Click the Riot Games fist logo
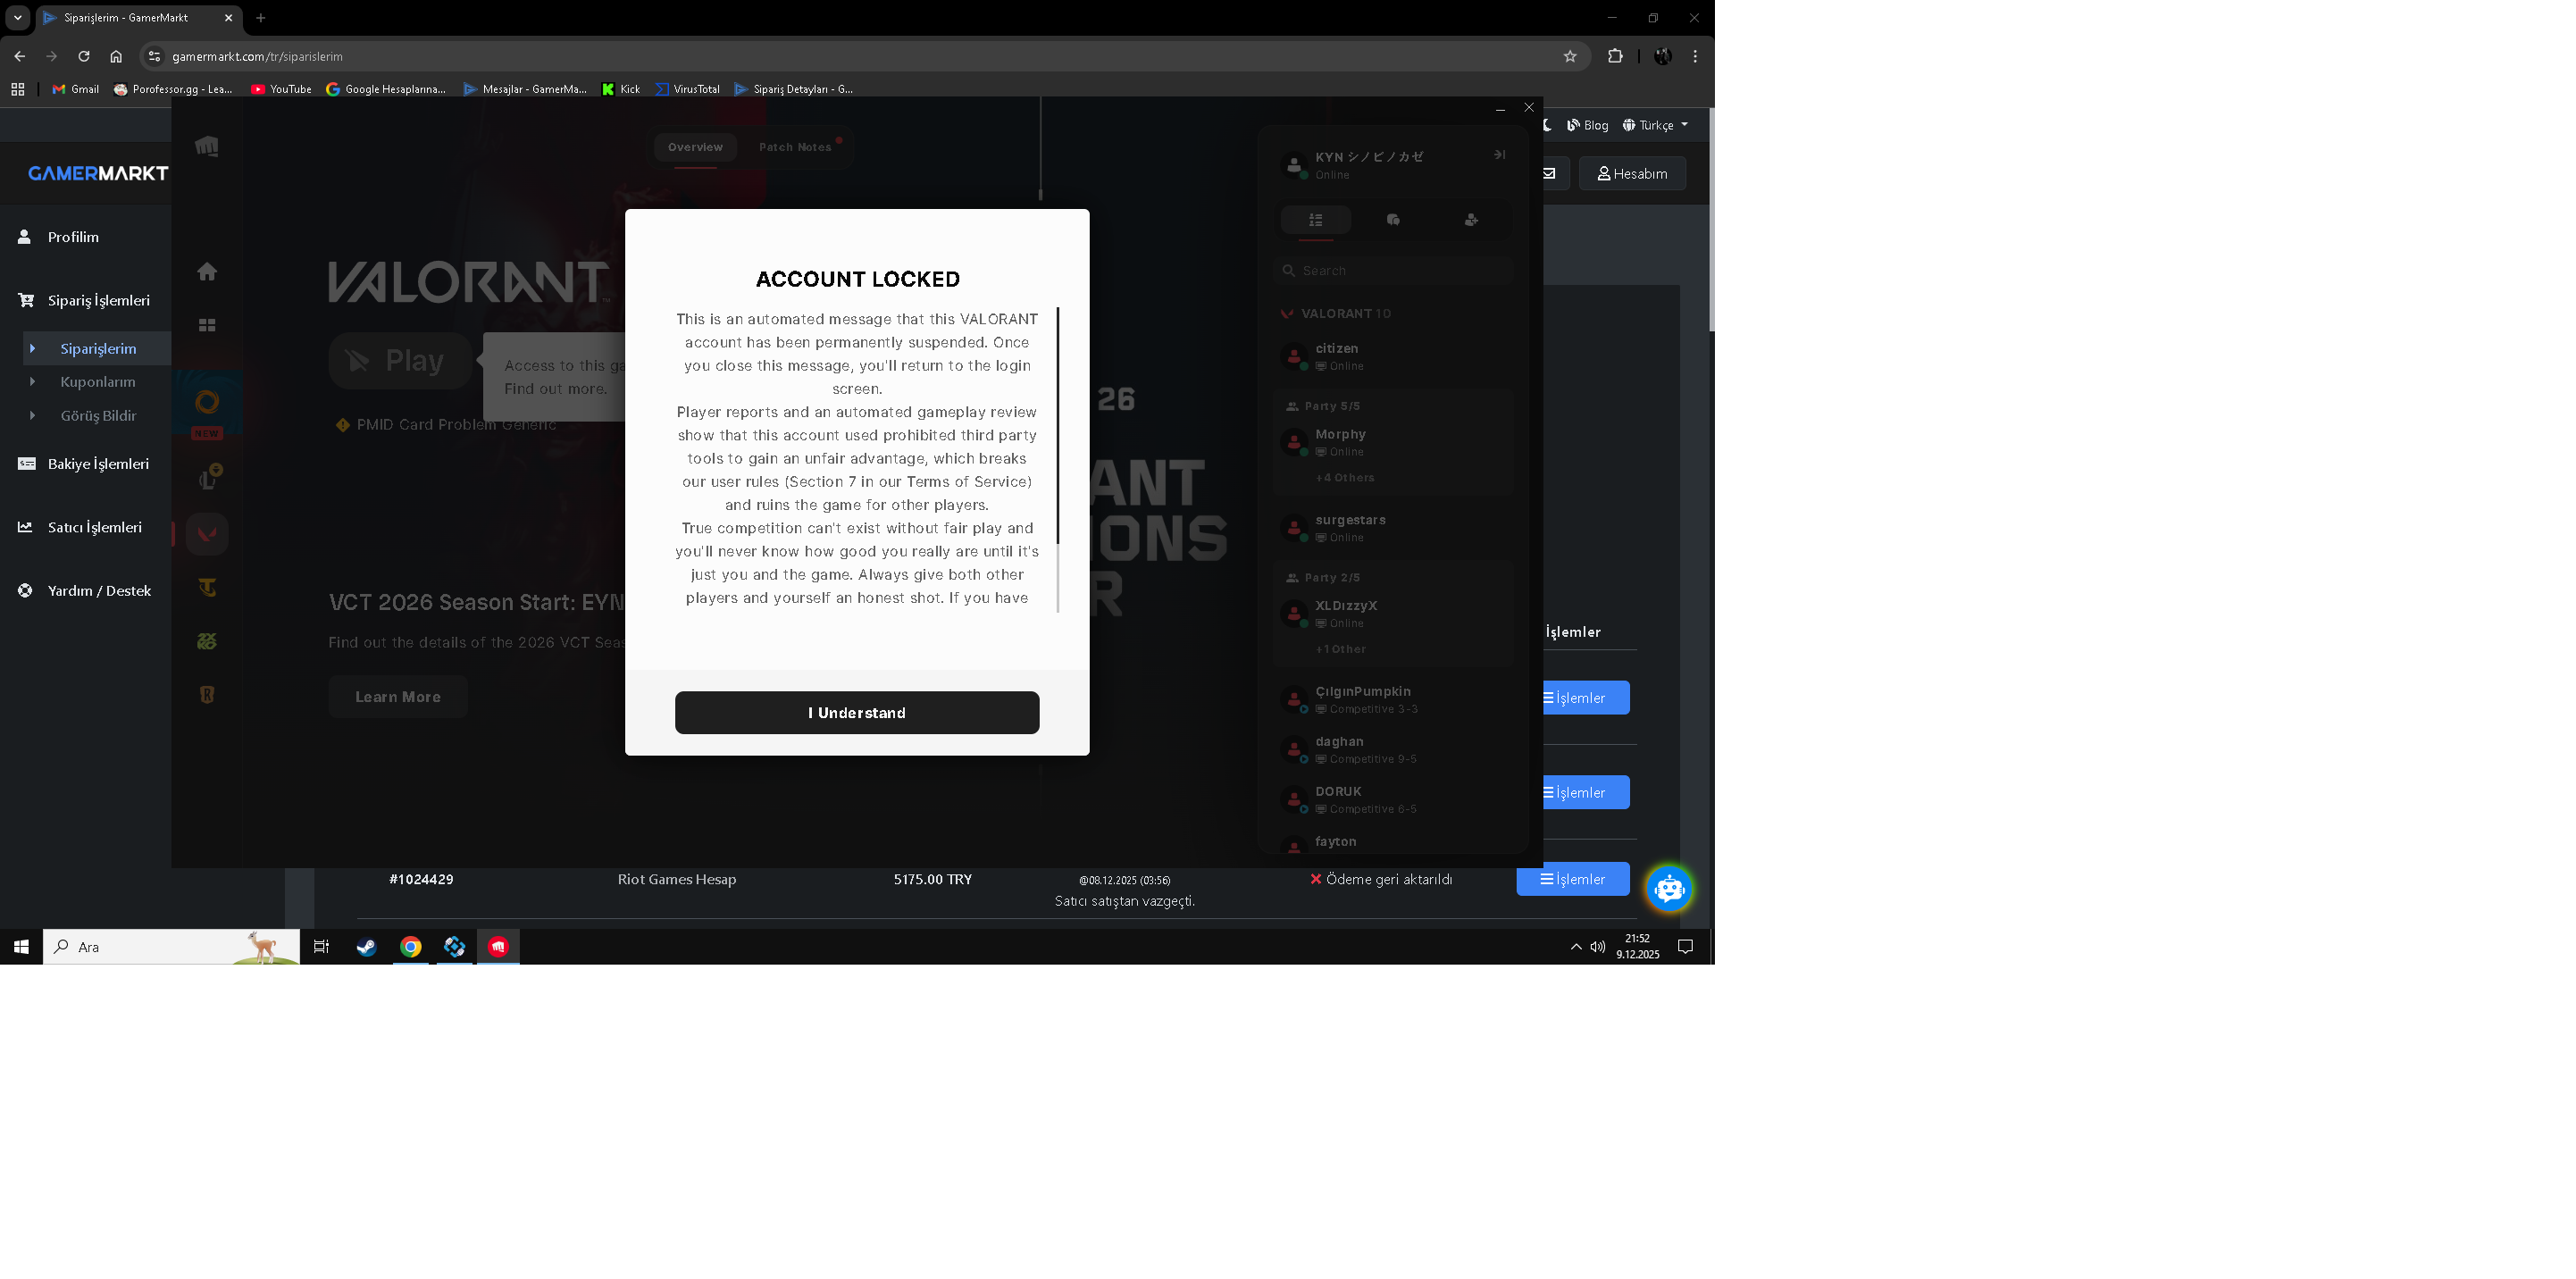 tap(207, 147)
